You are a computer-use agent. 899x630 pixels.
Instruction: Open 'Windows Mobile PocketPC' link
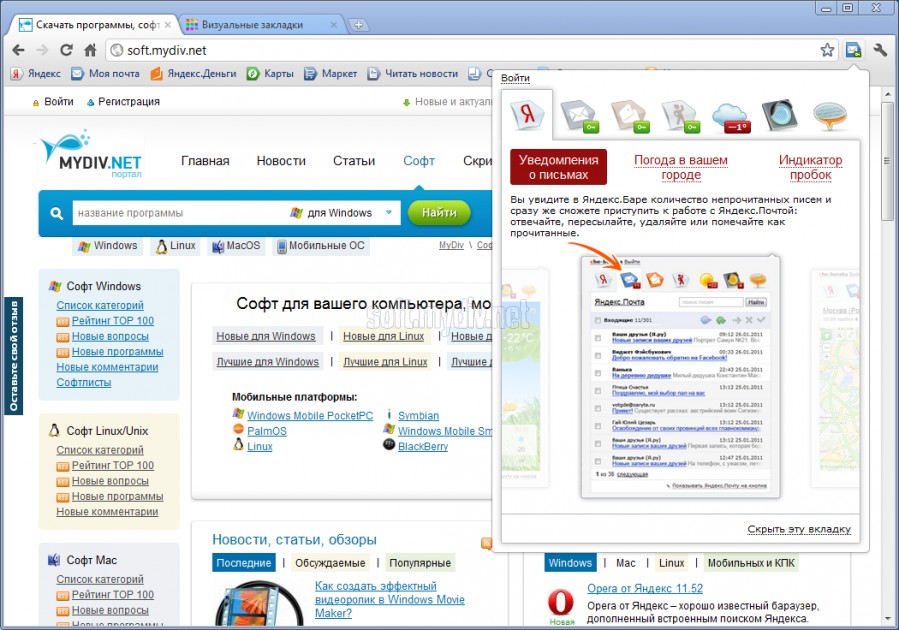[x=310, y=416]
